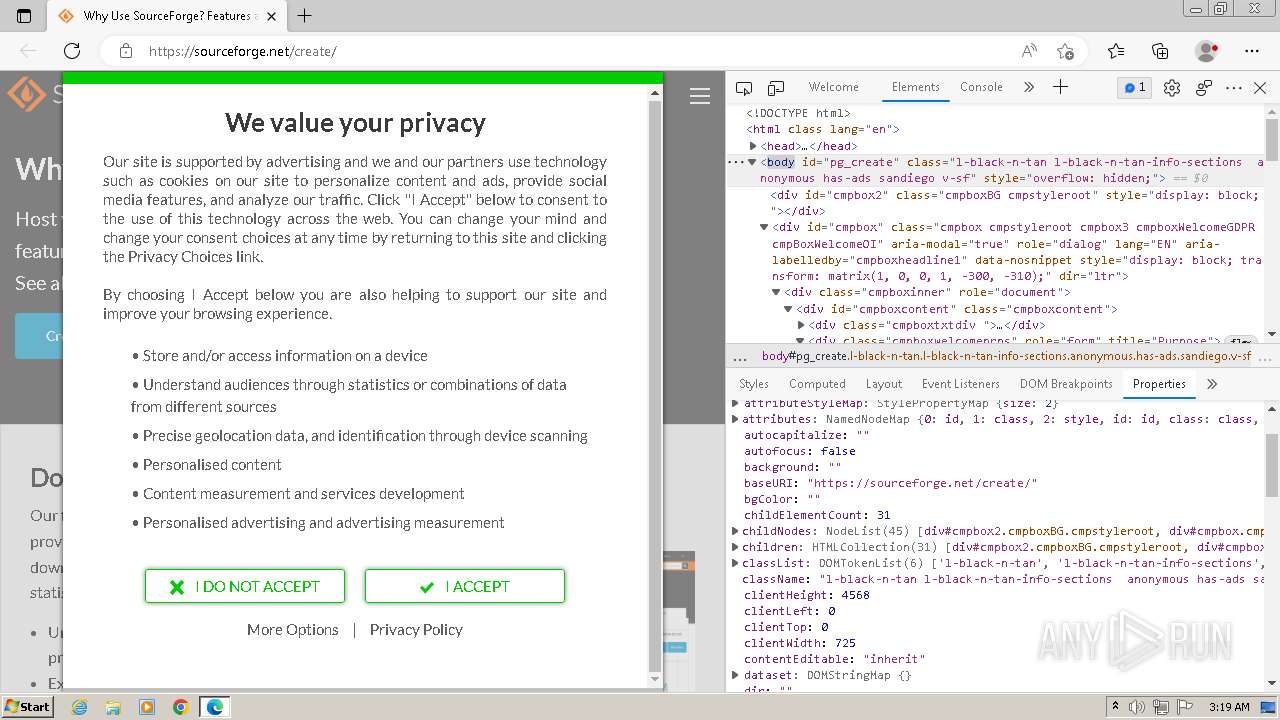Screen dimensions: 1280x720
Task: Expand the cmpboxtxtdiv node
Action: click(801, 325)
